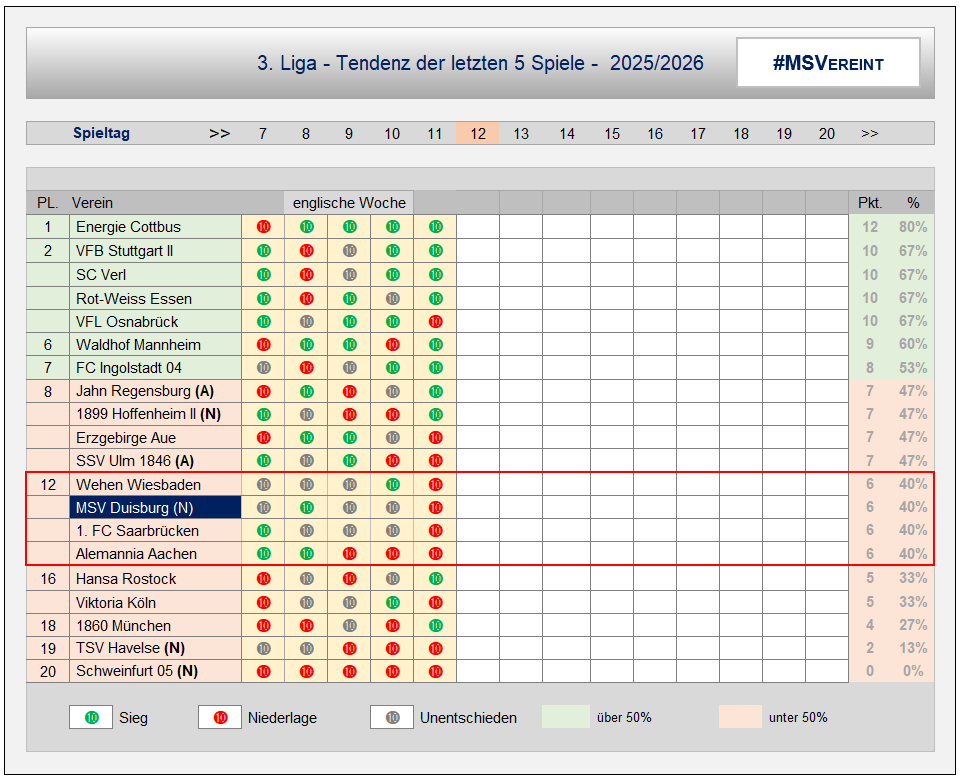Click the #MSVereint button
The image size is (961, 781).
click(828, 64)
